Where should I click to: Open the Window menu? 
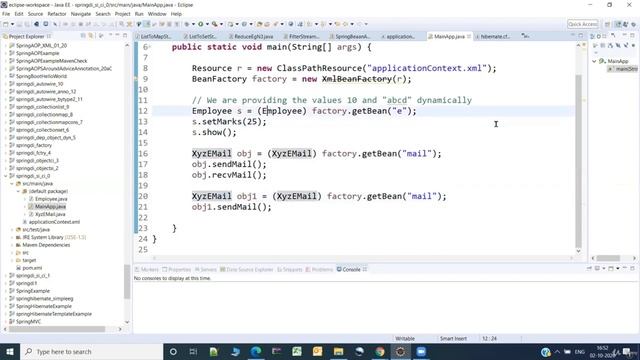click(157, 14)
